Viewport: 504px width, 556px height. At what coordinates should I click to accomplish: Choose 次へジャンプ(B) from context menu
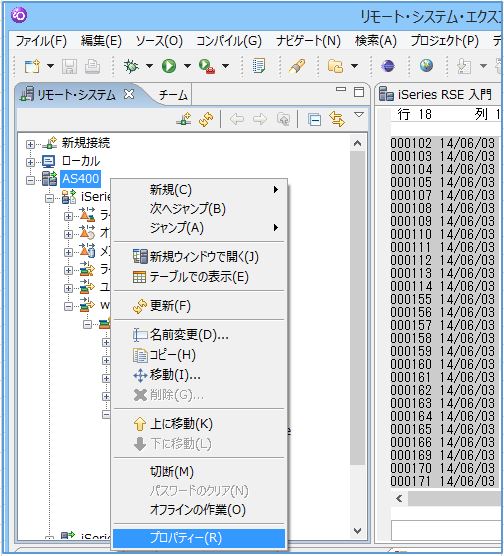click(199, 208)
